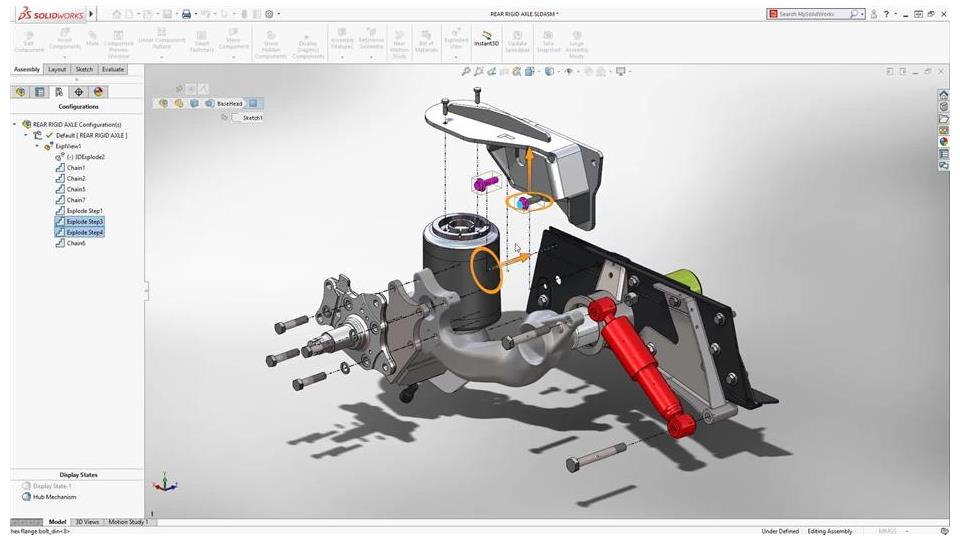Open the Motion Study 1 tab
960x540 pixels.
127,521
